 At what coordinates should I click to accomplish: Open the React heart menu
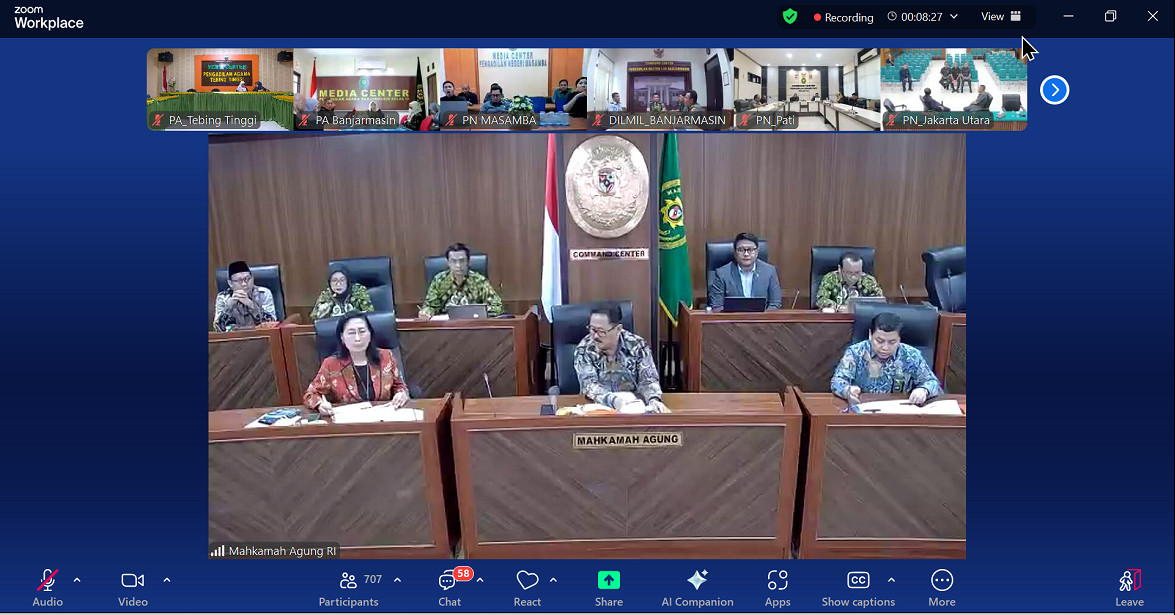click(528, 588)
